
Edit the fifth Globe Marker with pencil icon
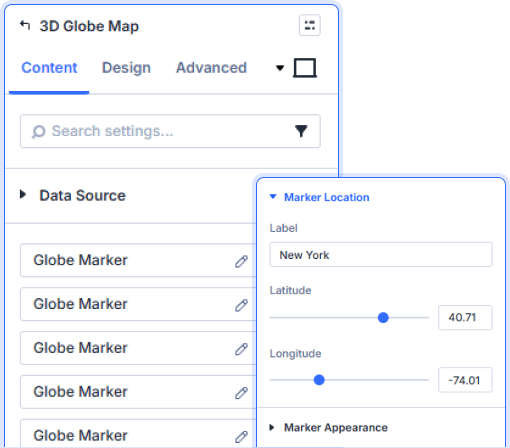241,437
